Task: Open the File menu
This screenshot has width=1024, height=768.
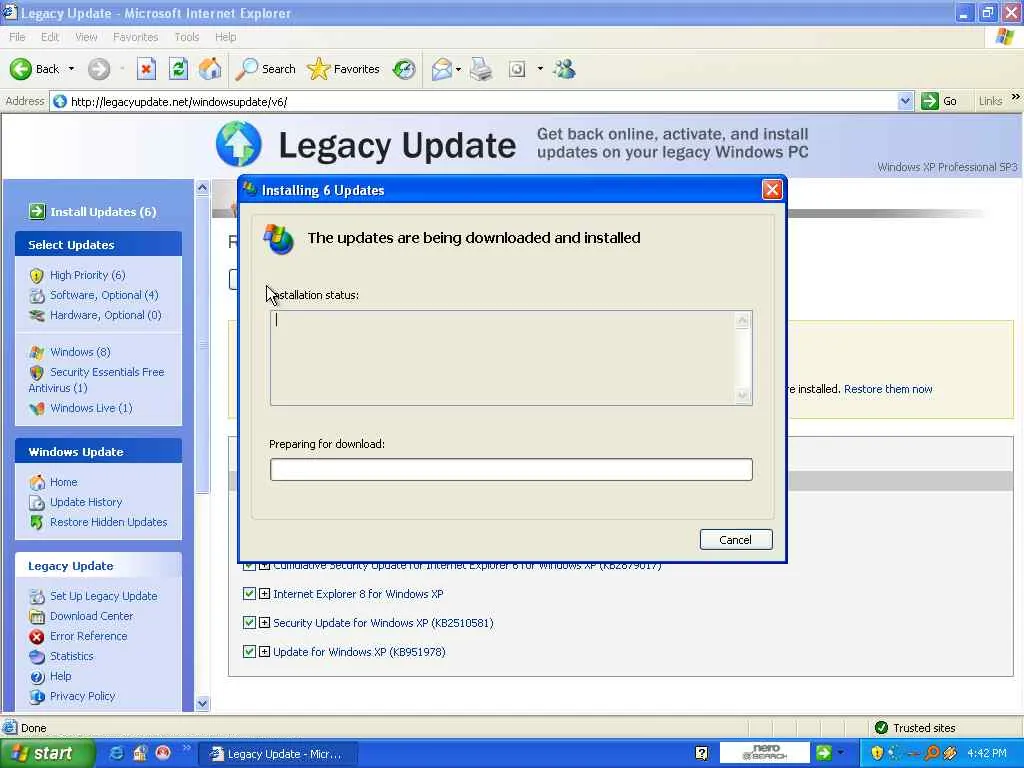Action: pyautogui.click(x=17, y=37)
